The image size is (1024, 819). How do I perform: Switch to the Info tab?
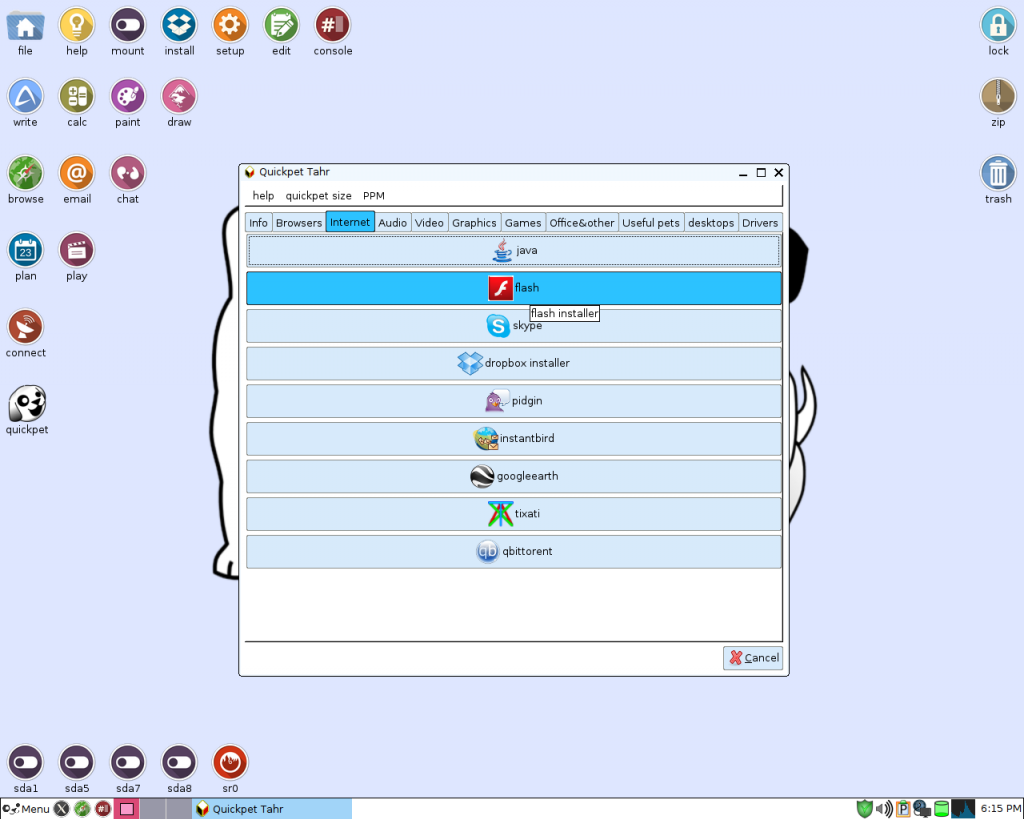coord(258,223)
